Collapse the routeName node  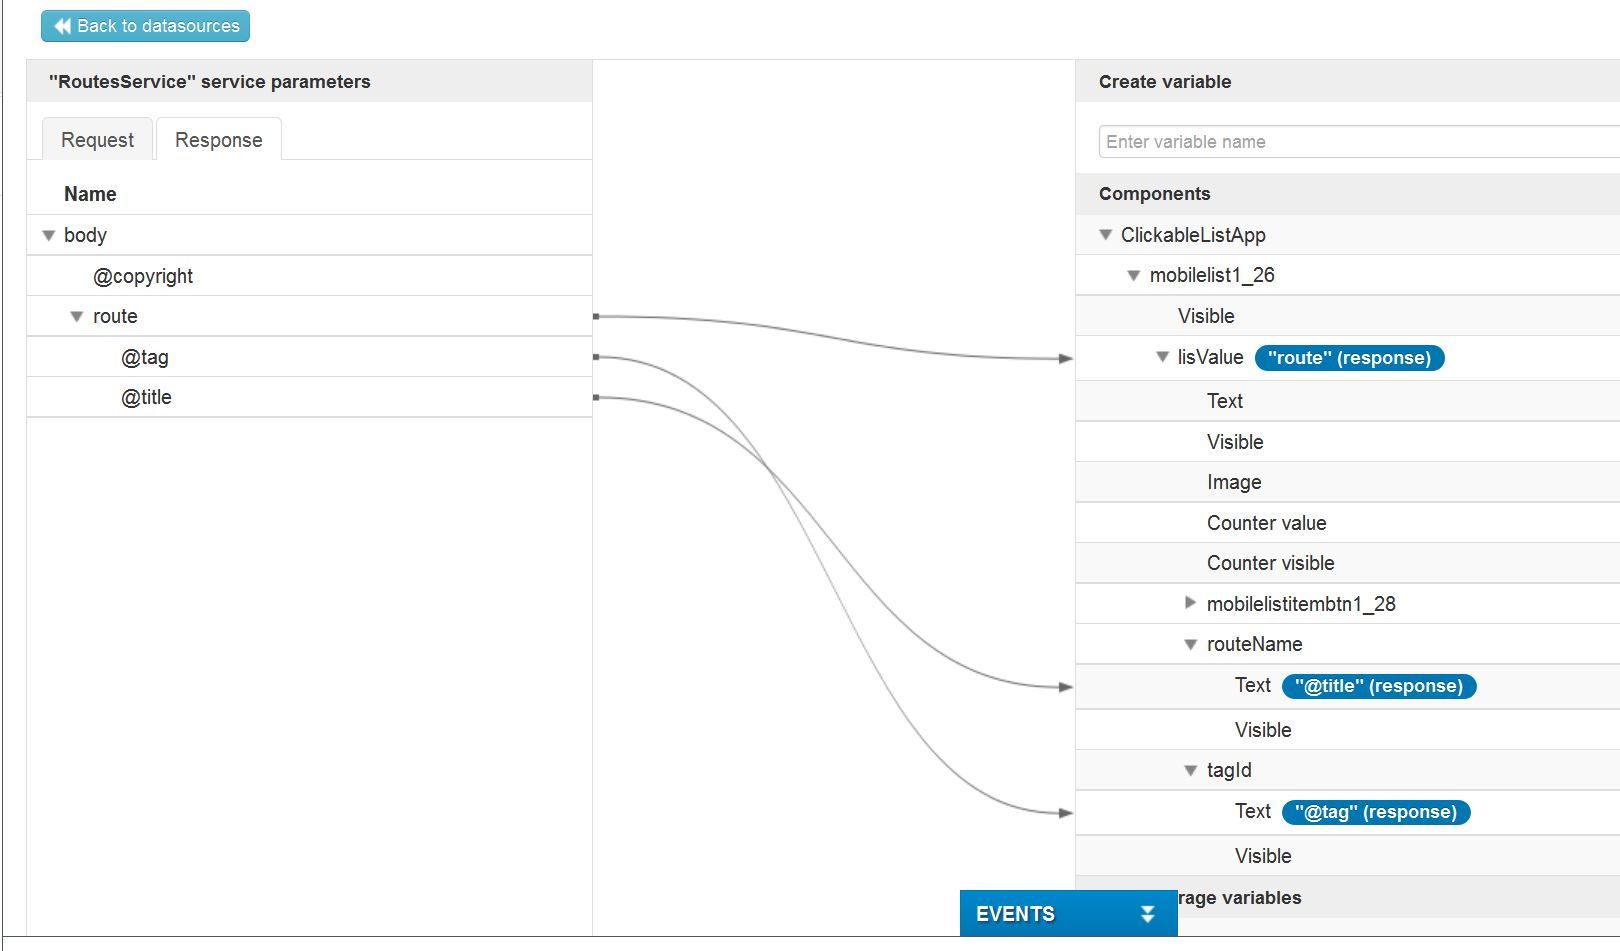[1190, 645]
